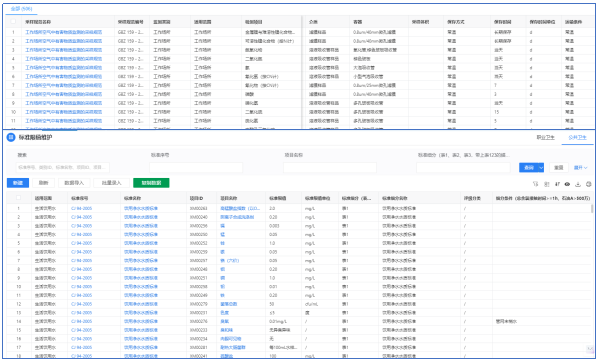Viewport: 597px width, 360px height.
Task: Select the storage time value 15 in row 10
Action: click(496, 112)
